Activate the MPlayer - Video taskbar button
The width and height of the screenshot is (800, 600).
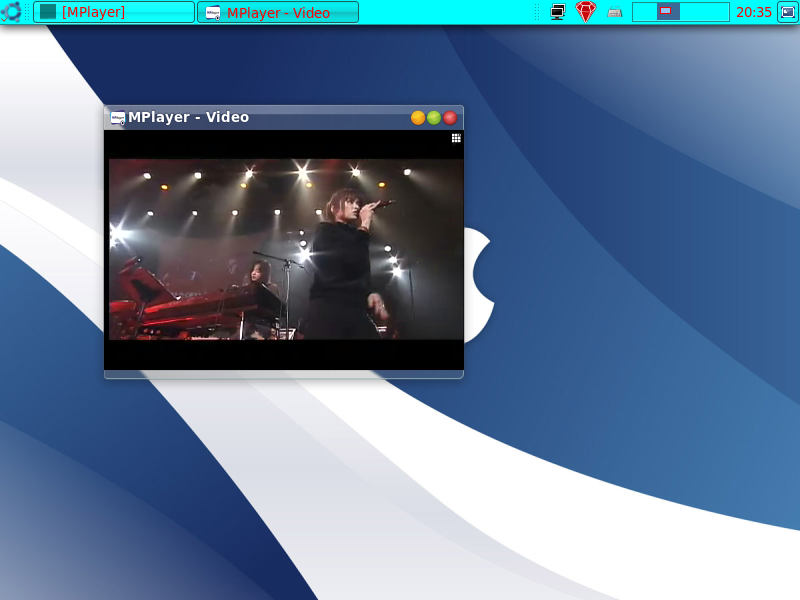(278, 12)
